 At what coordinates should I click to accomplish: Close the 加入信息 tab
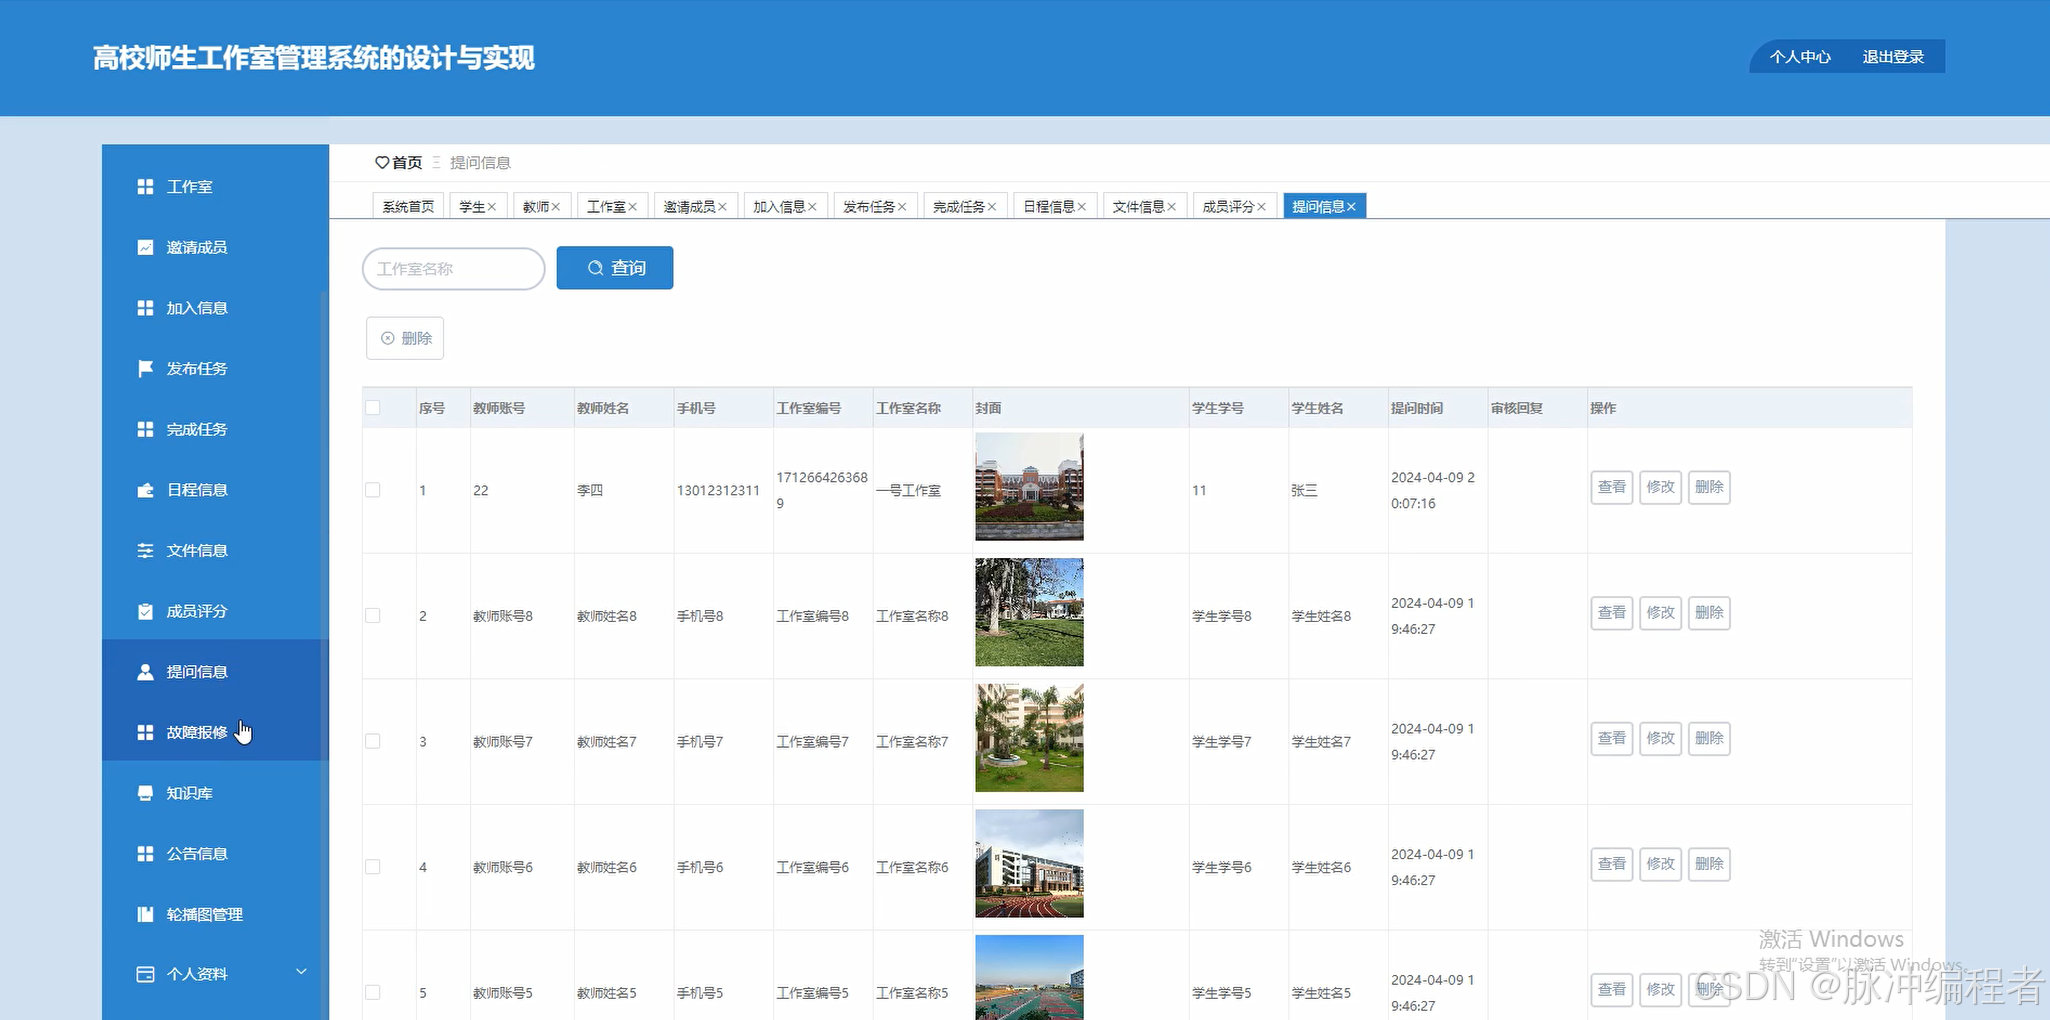pos(812,207)
